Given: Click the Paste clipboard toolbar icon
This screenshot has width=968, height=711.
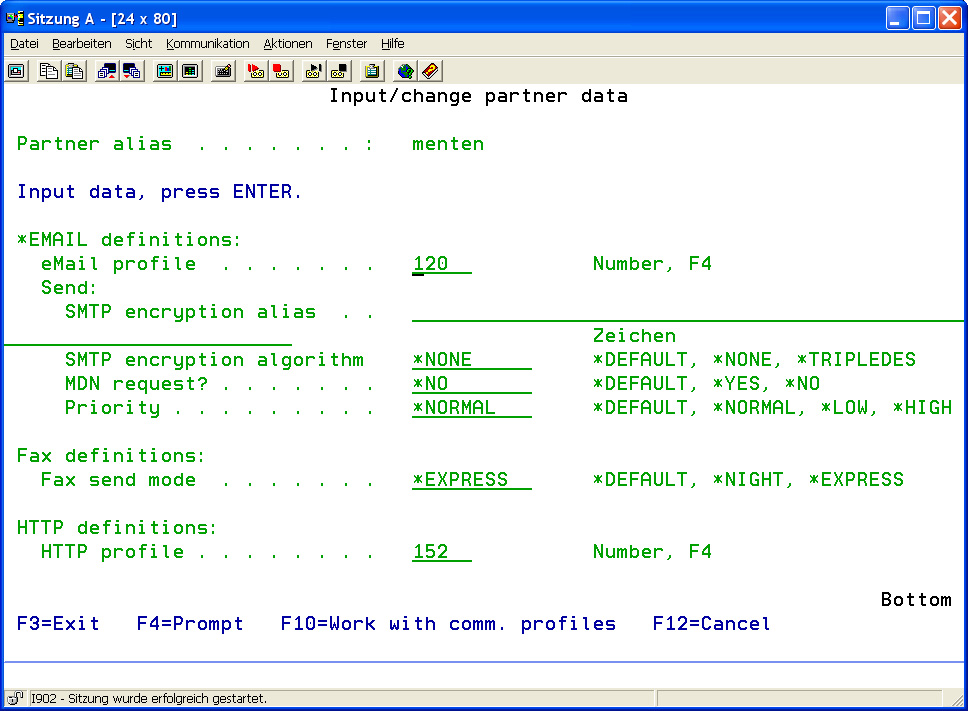Looking at the screenshot, I should point(74,71).
